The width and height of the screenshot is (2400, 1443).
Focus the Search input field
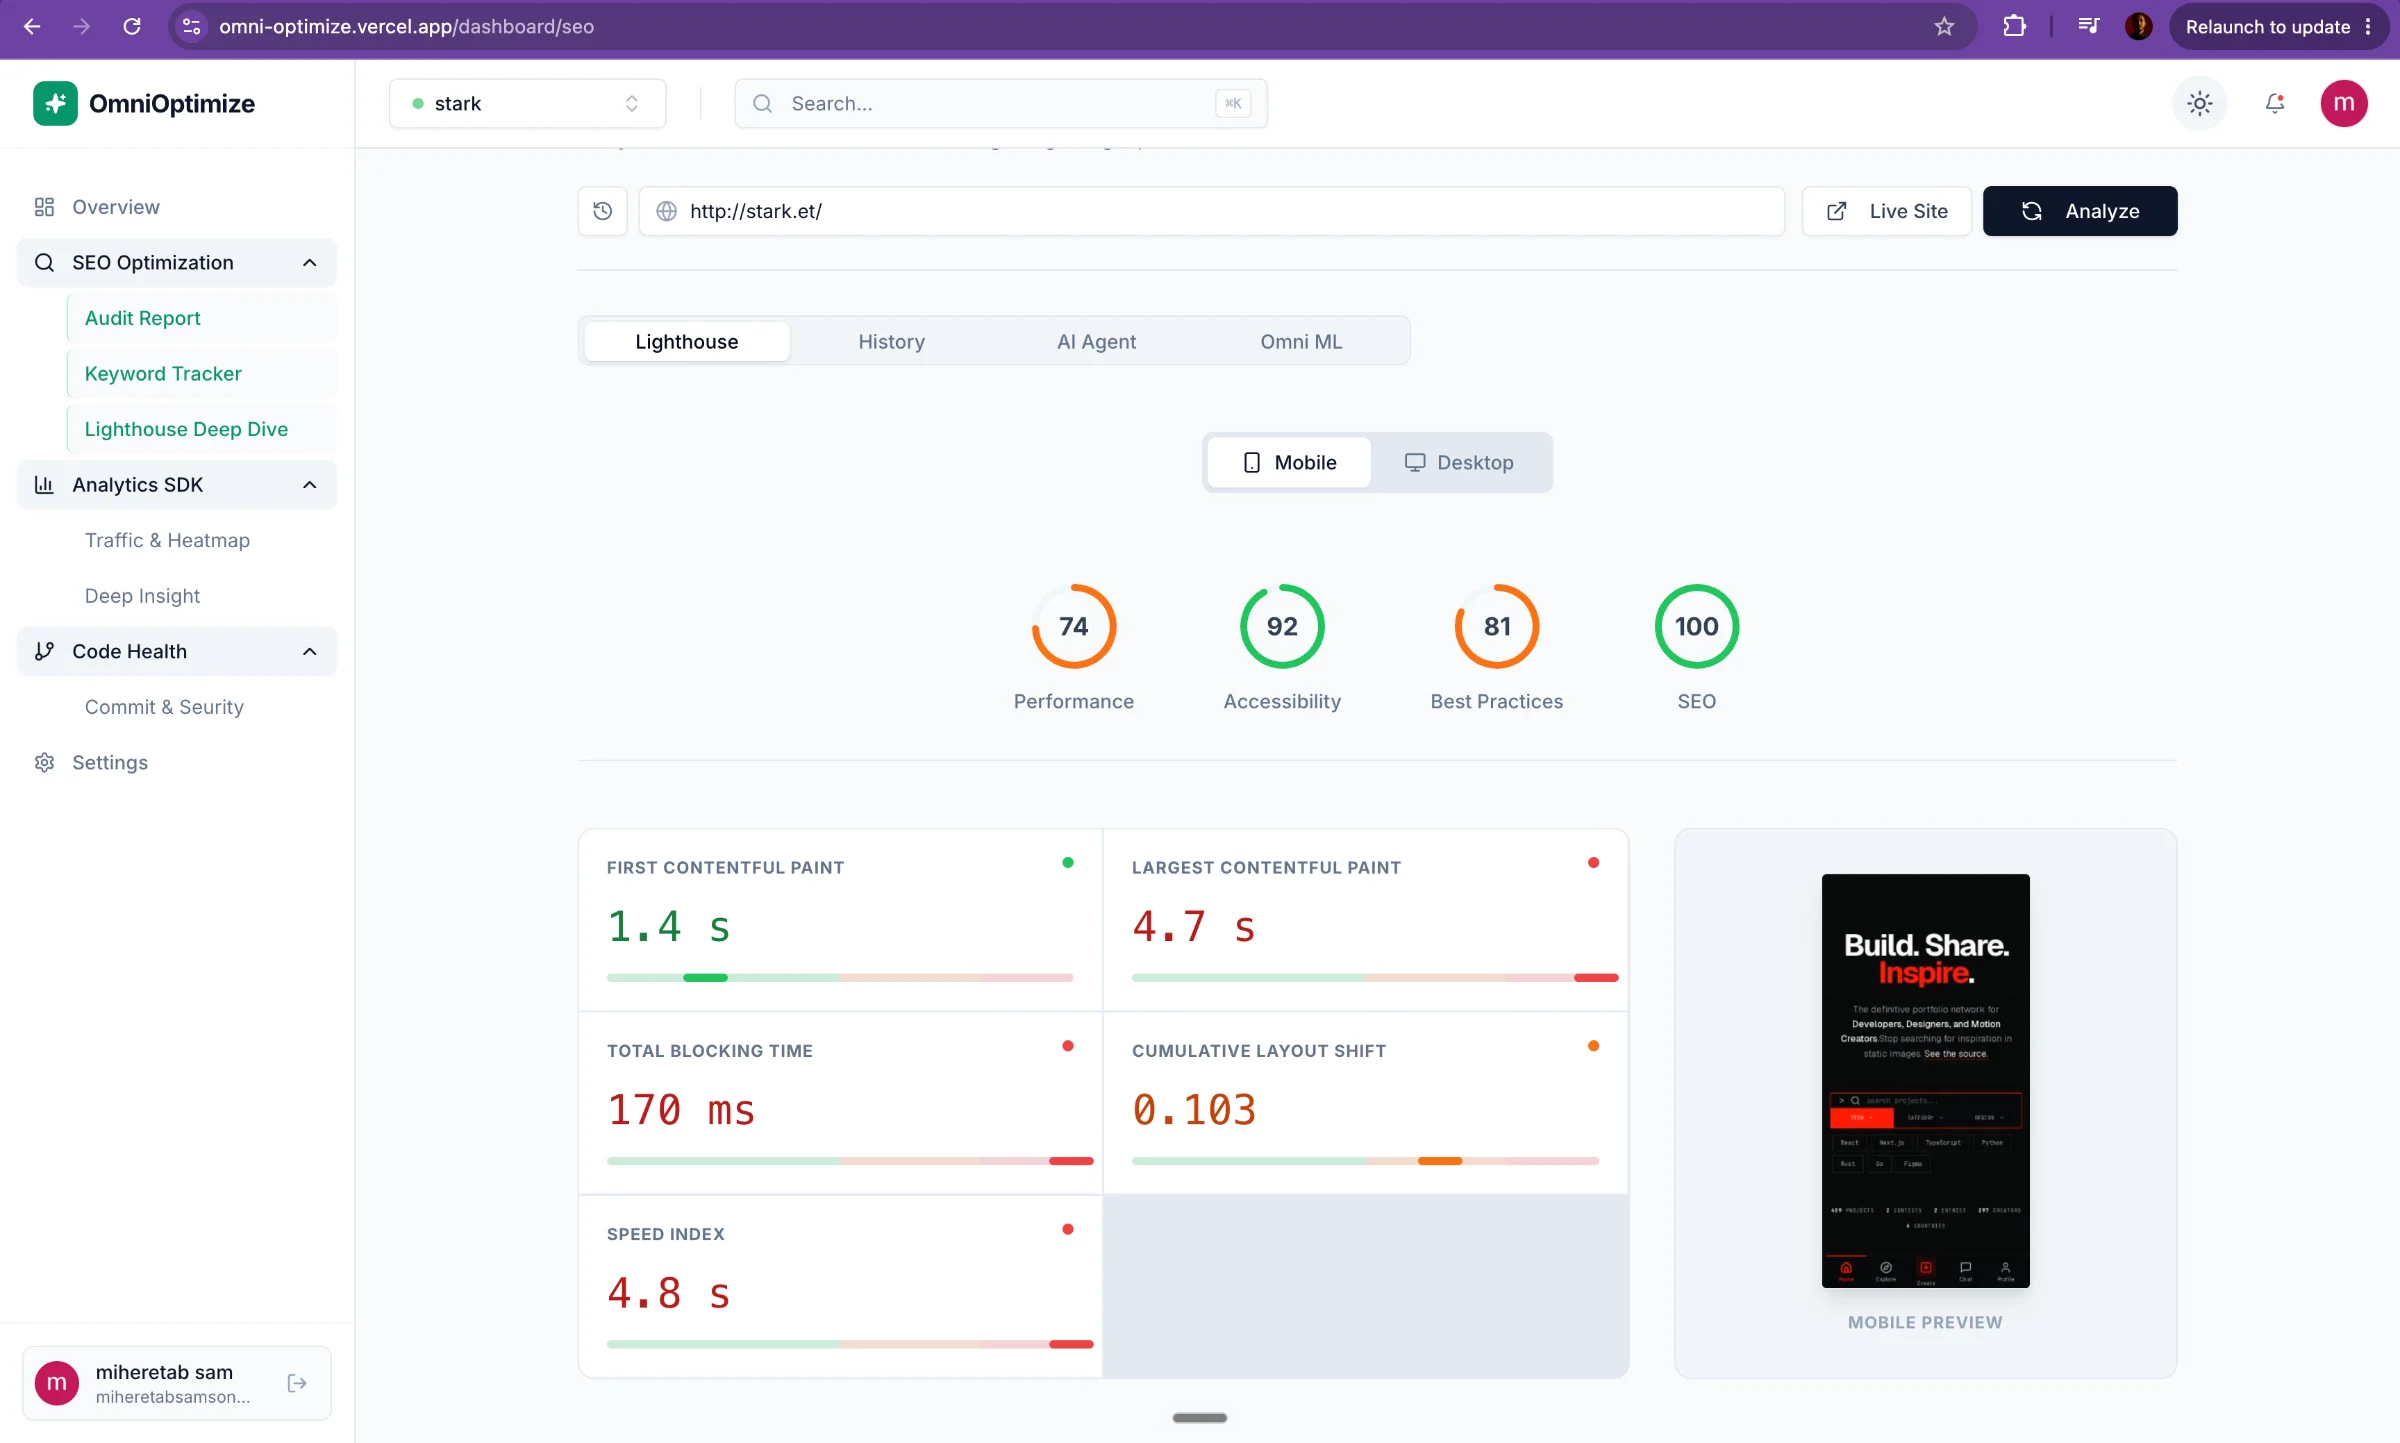[x=1001, y=103]
